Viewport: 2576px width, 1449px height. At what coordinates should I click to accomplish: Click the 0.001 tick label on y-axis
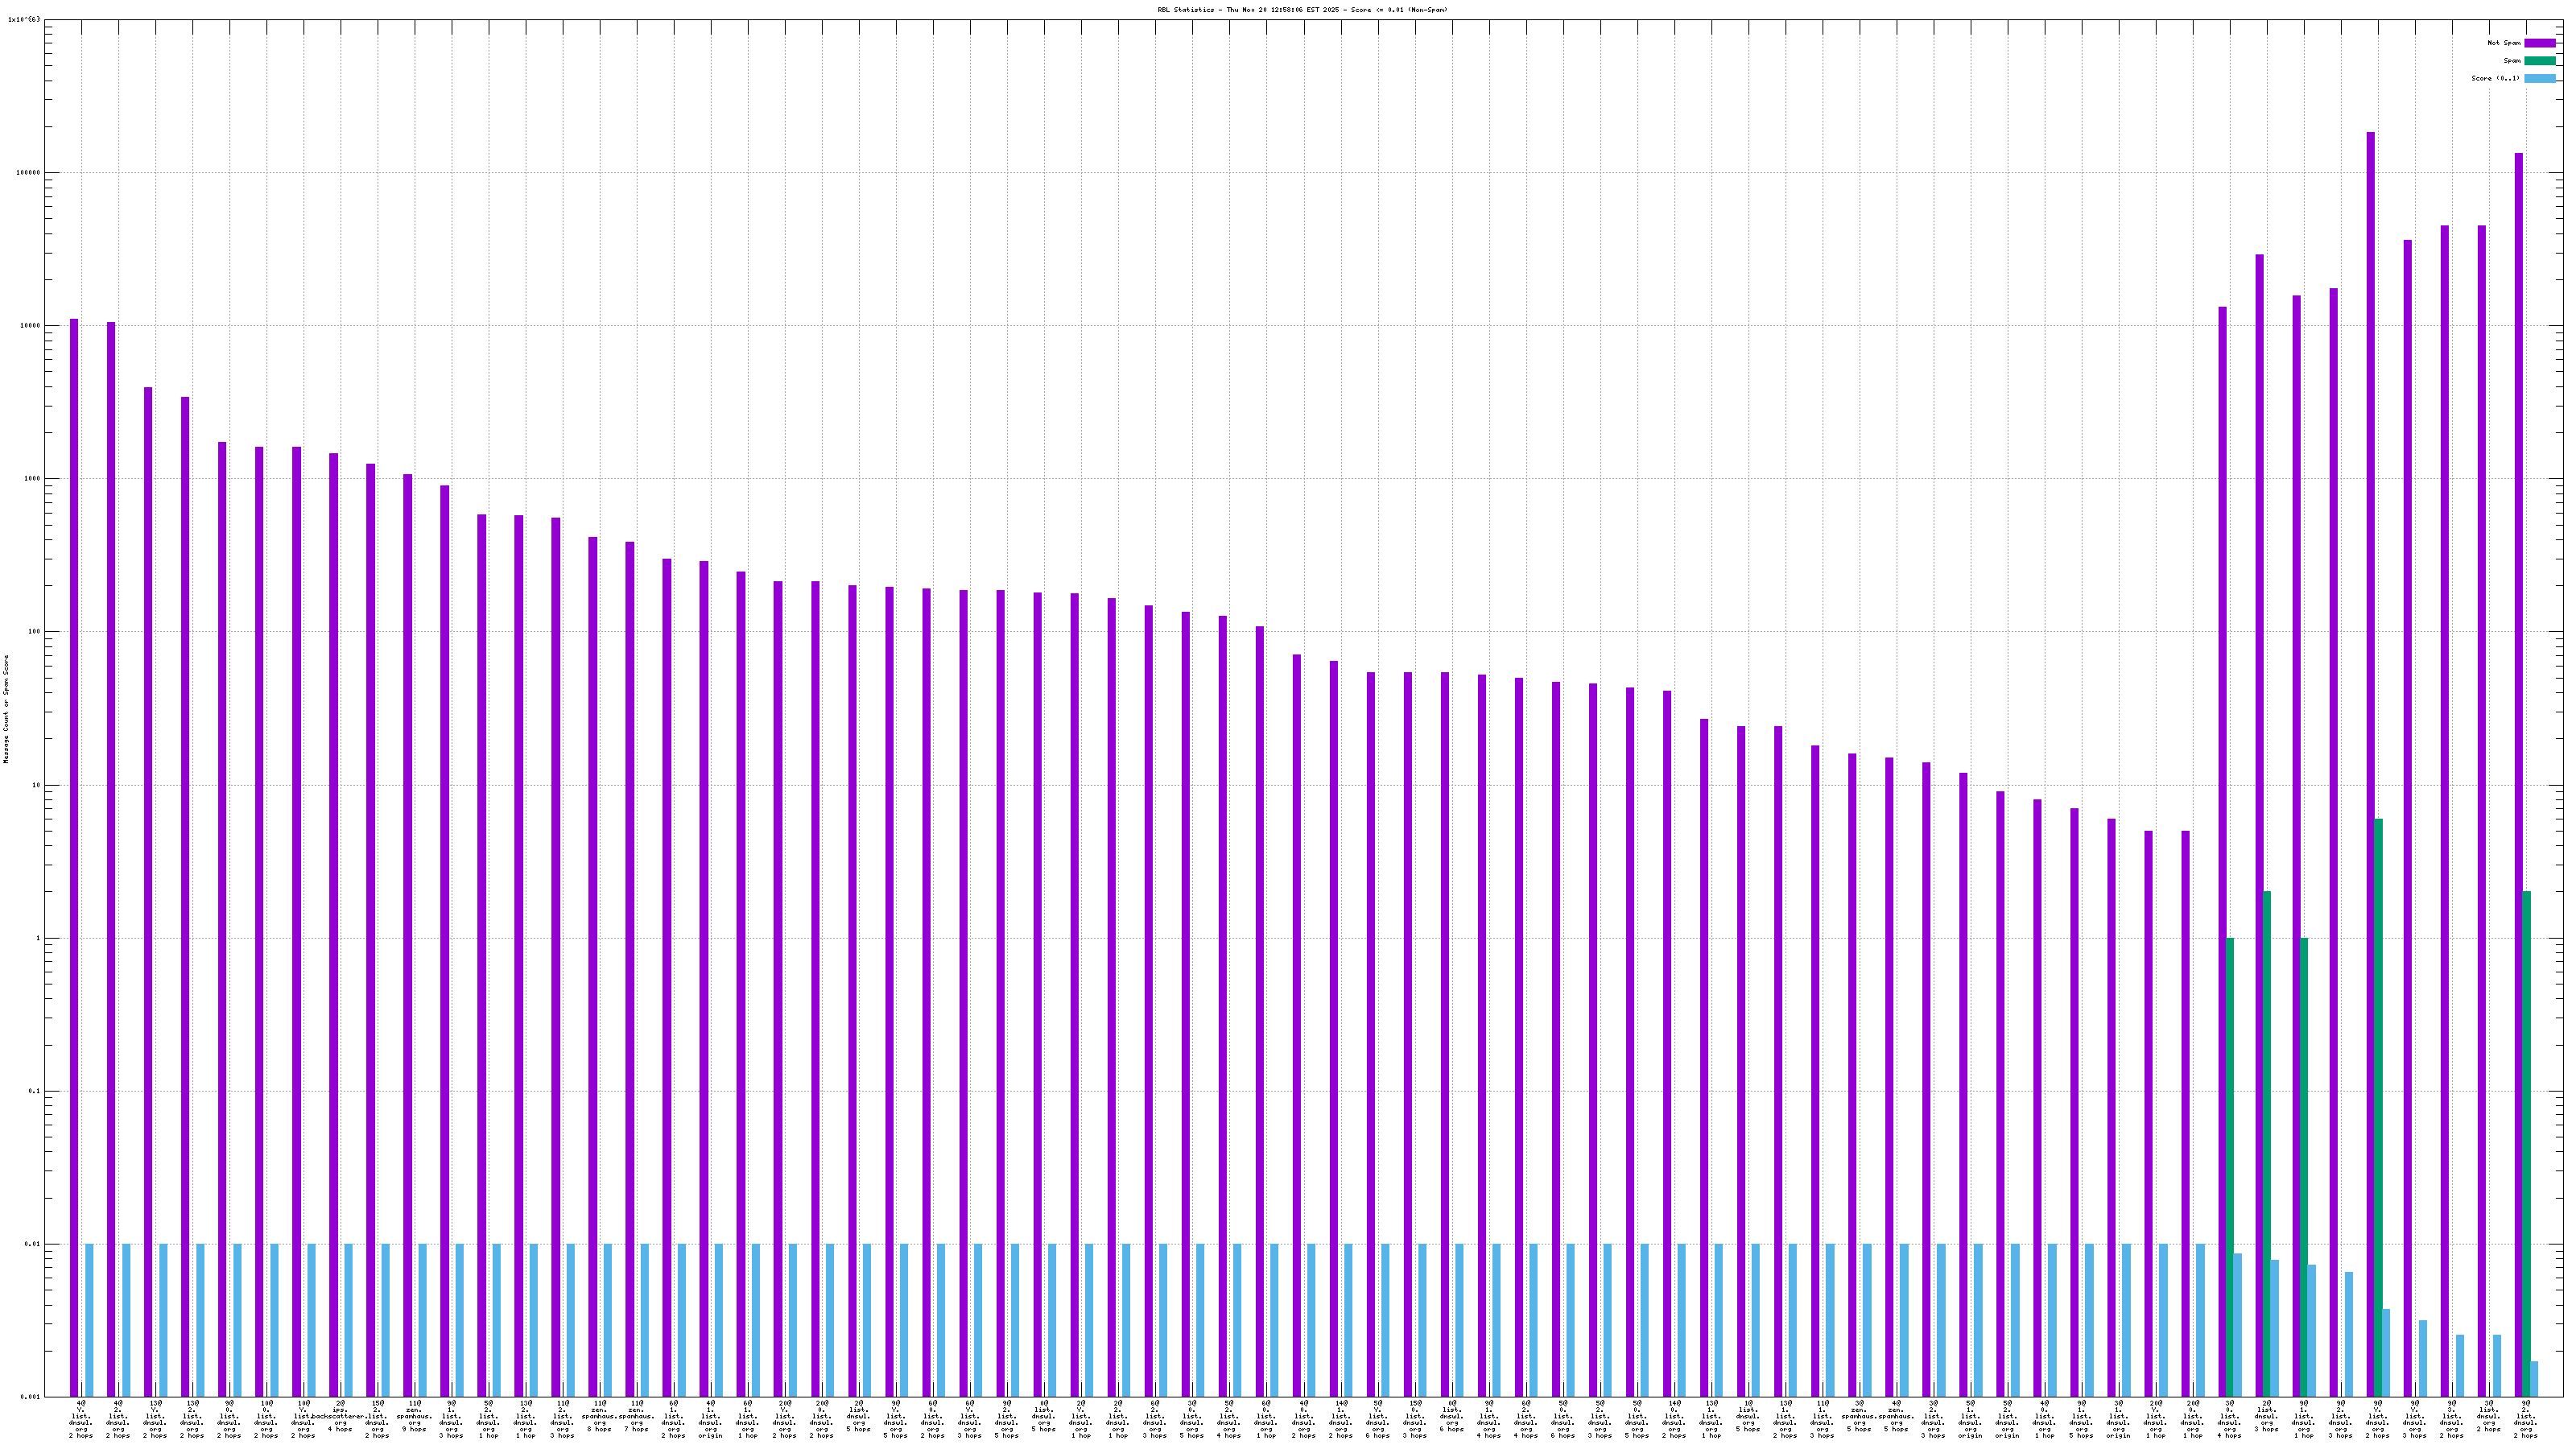(x=31, y=1397)
